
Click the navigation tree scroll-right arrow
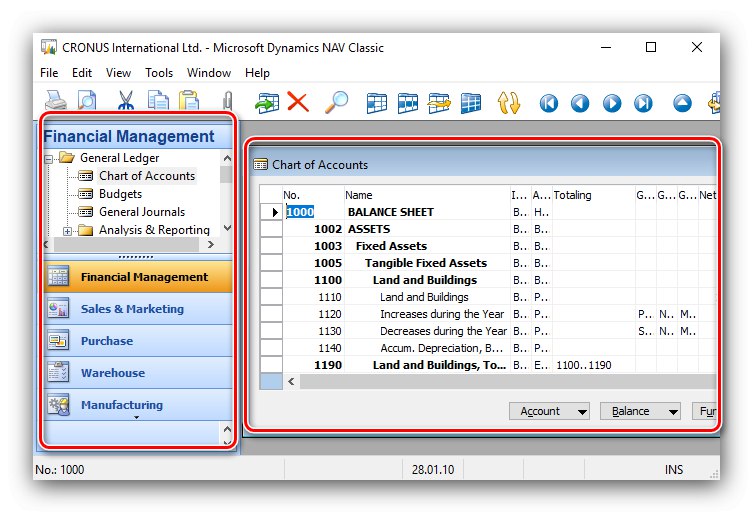(x=210, y=244)
